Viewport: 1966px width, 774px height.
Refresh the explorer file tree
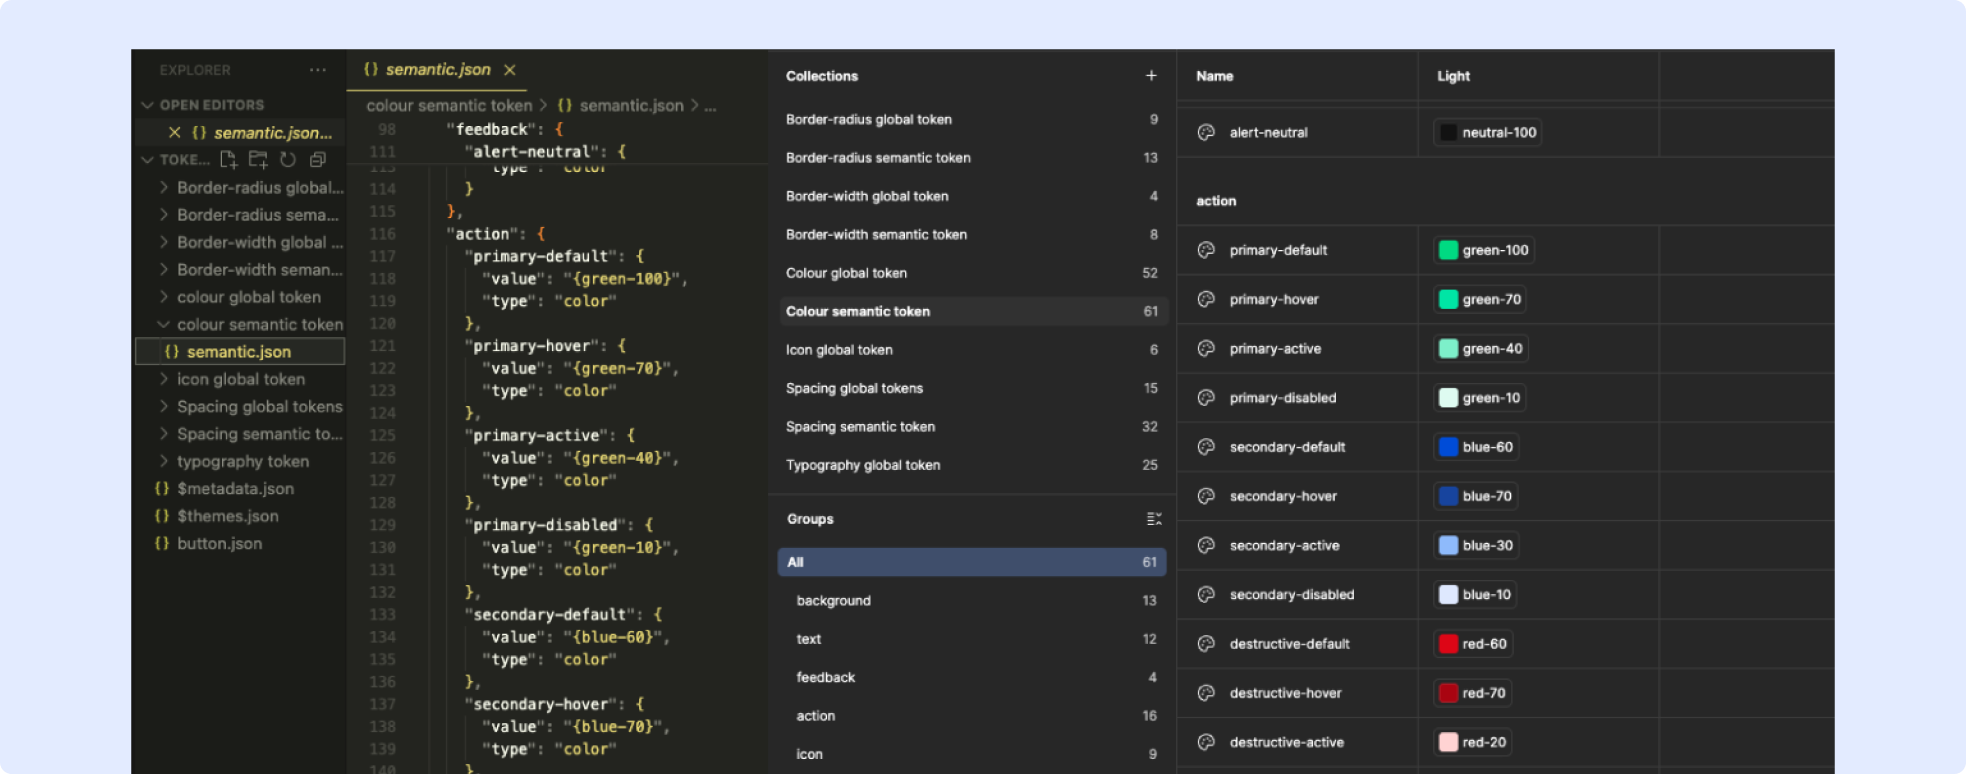coord(288,159)
